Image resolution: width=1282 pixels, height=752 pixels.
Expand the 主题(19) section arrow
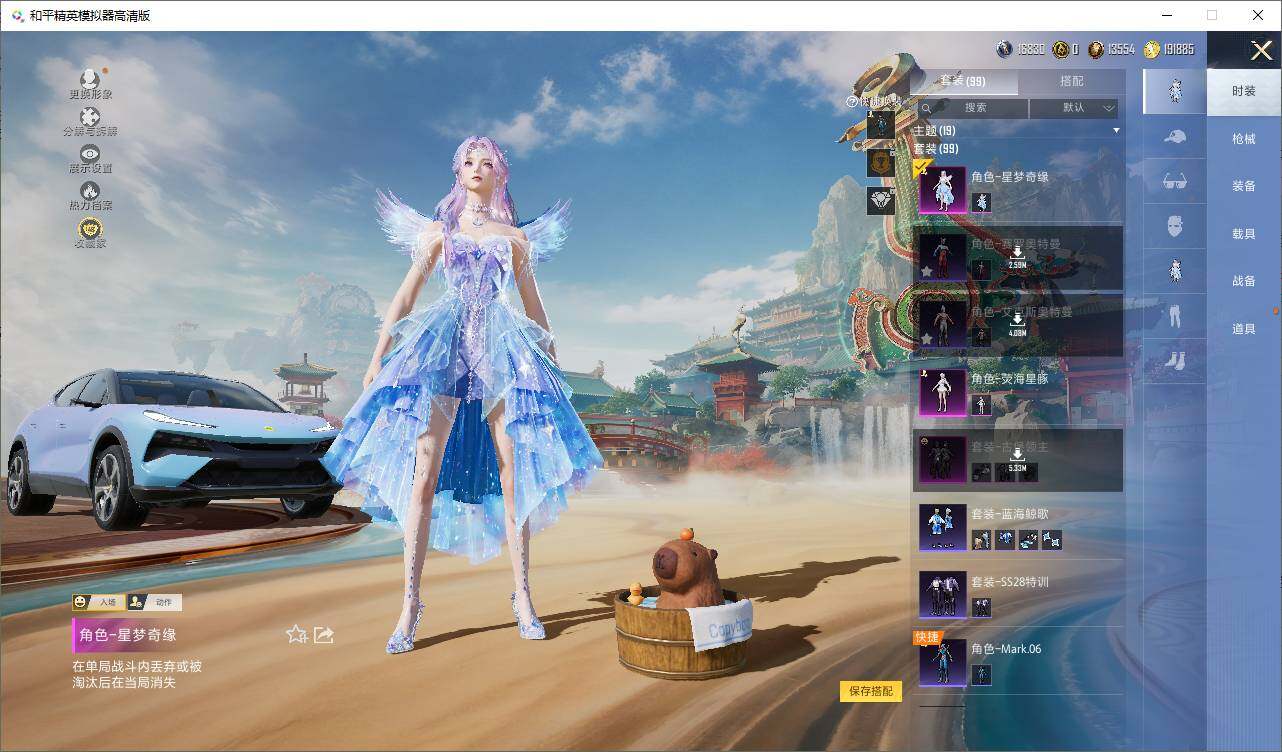pyautogui.click(x=1116, y=131)
